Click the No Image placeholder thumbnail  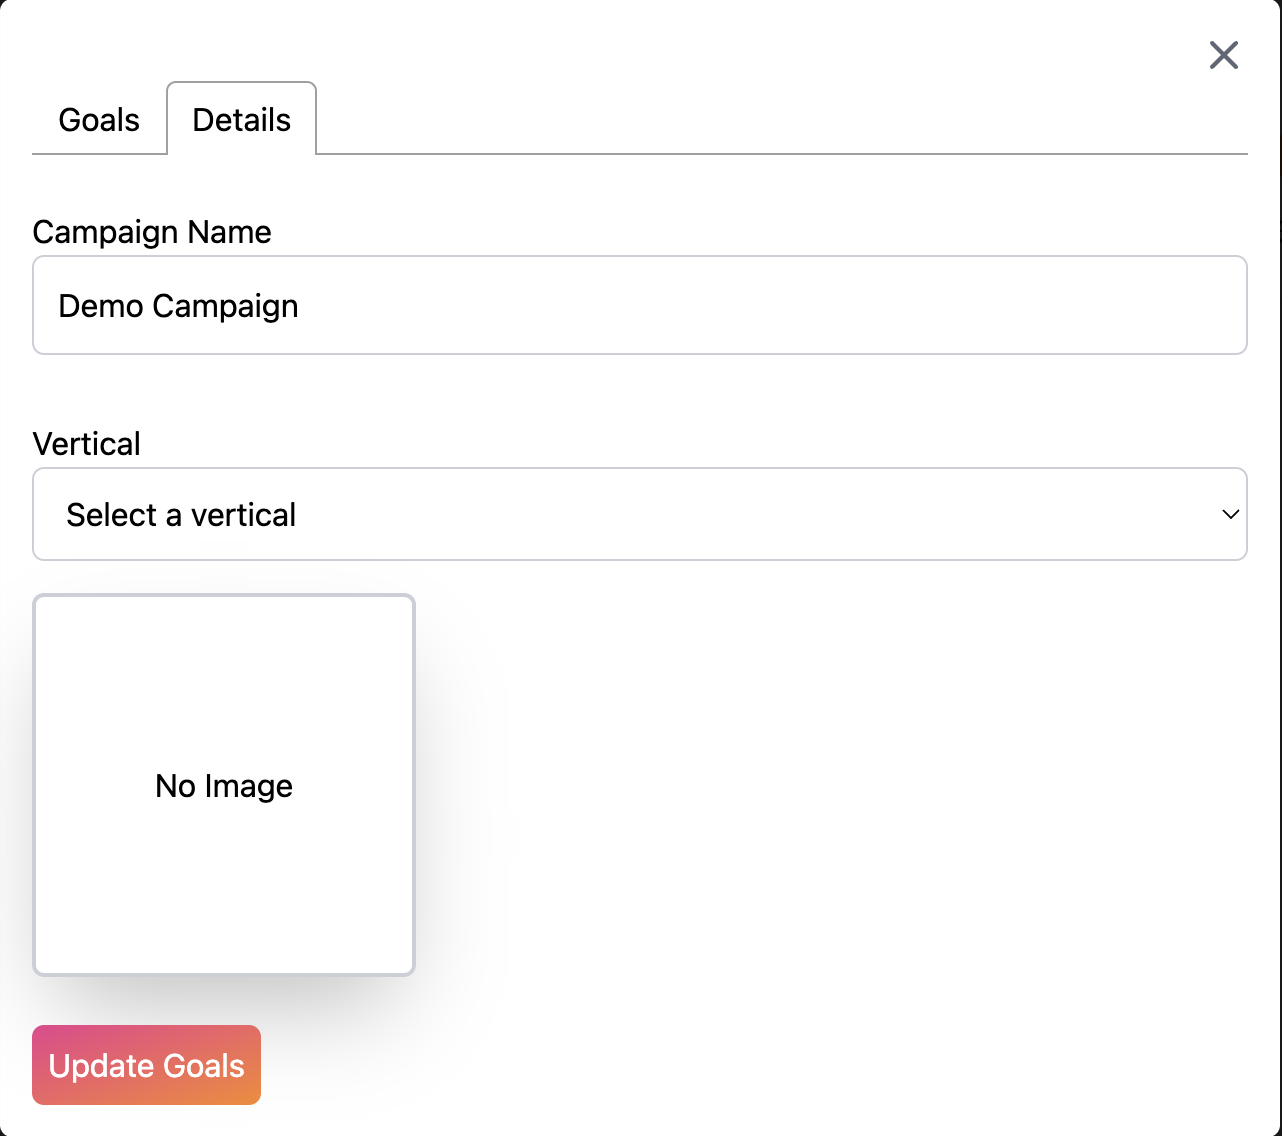[x=223, y=785]
